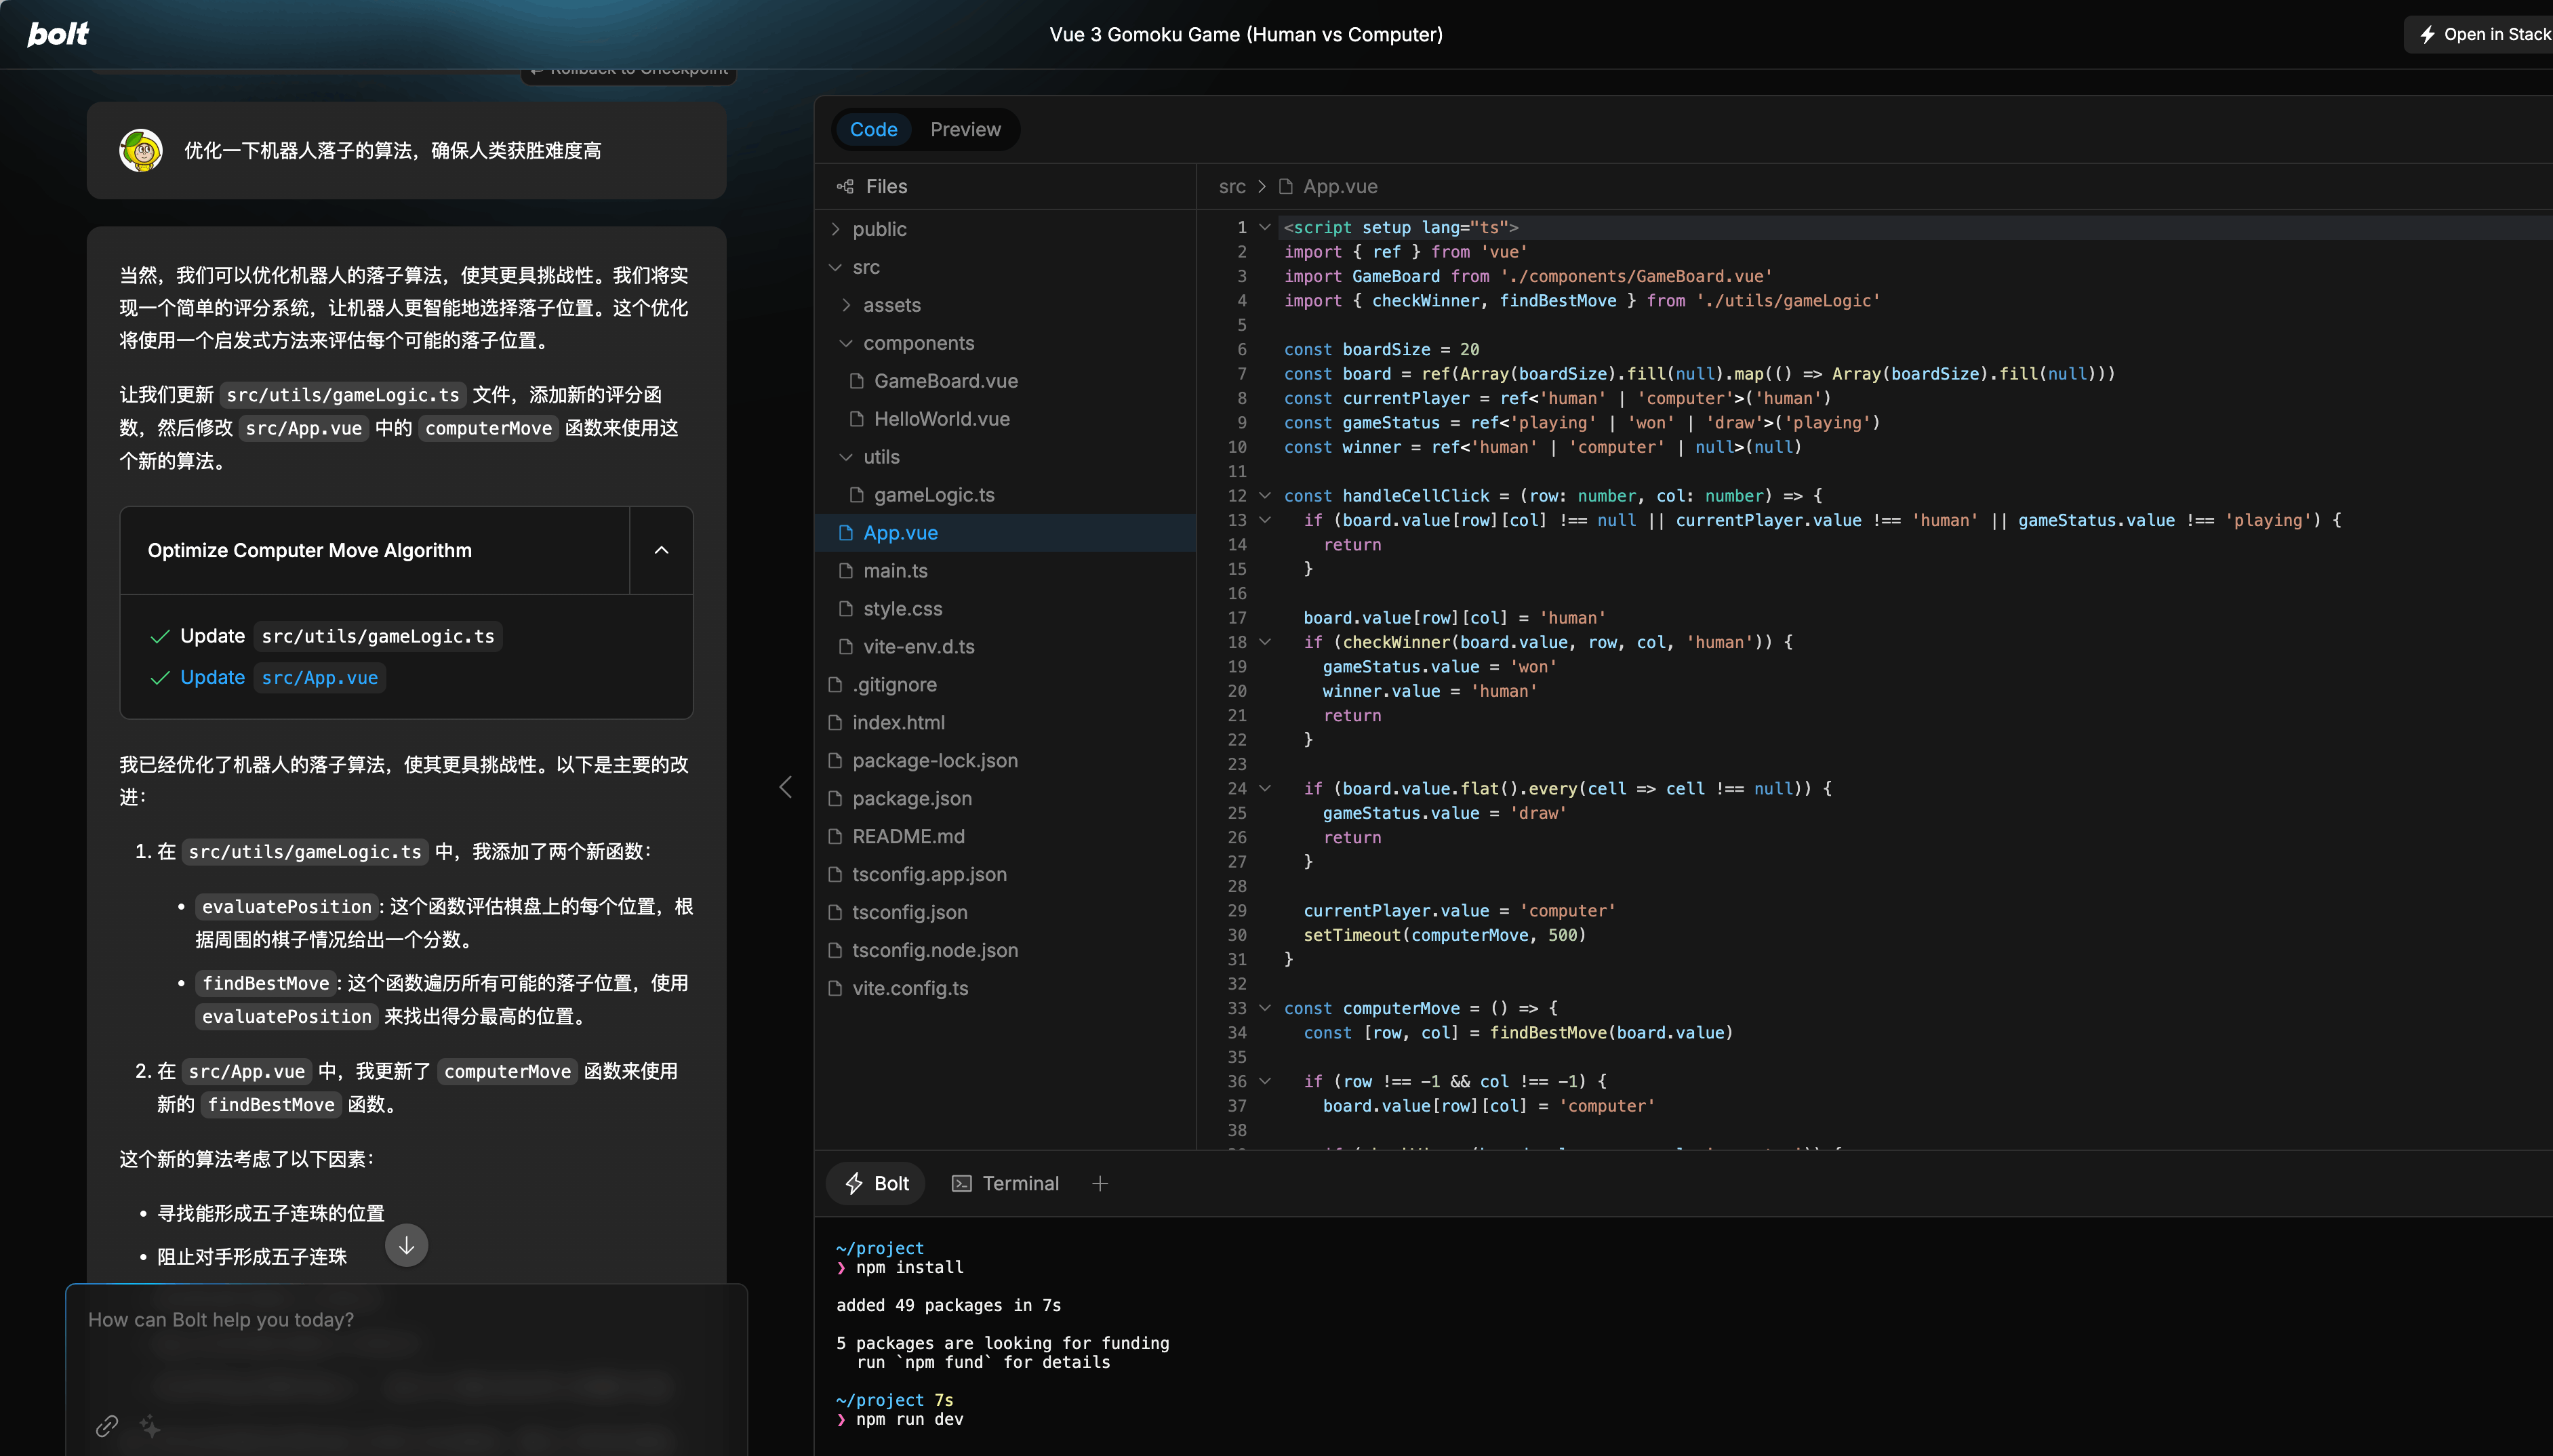
Task: Open package.json file
Action: point(911,798)
